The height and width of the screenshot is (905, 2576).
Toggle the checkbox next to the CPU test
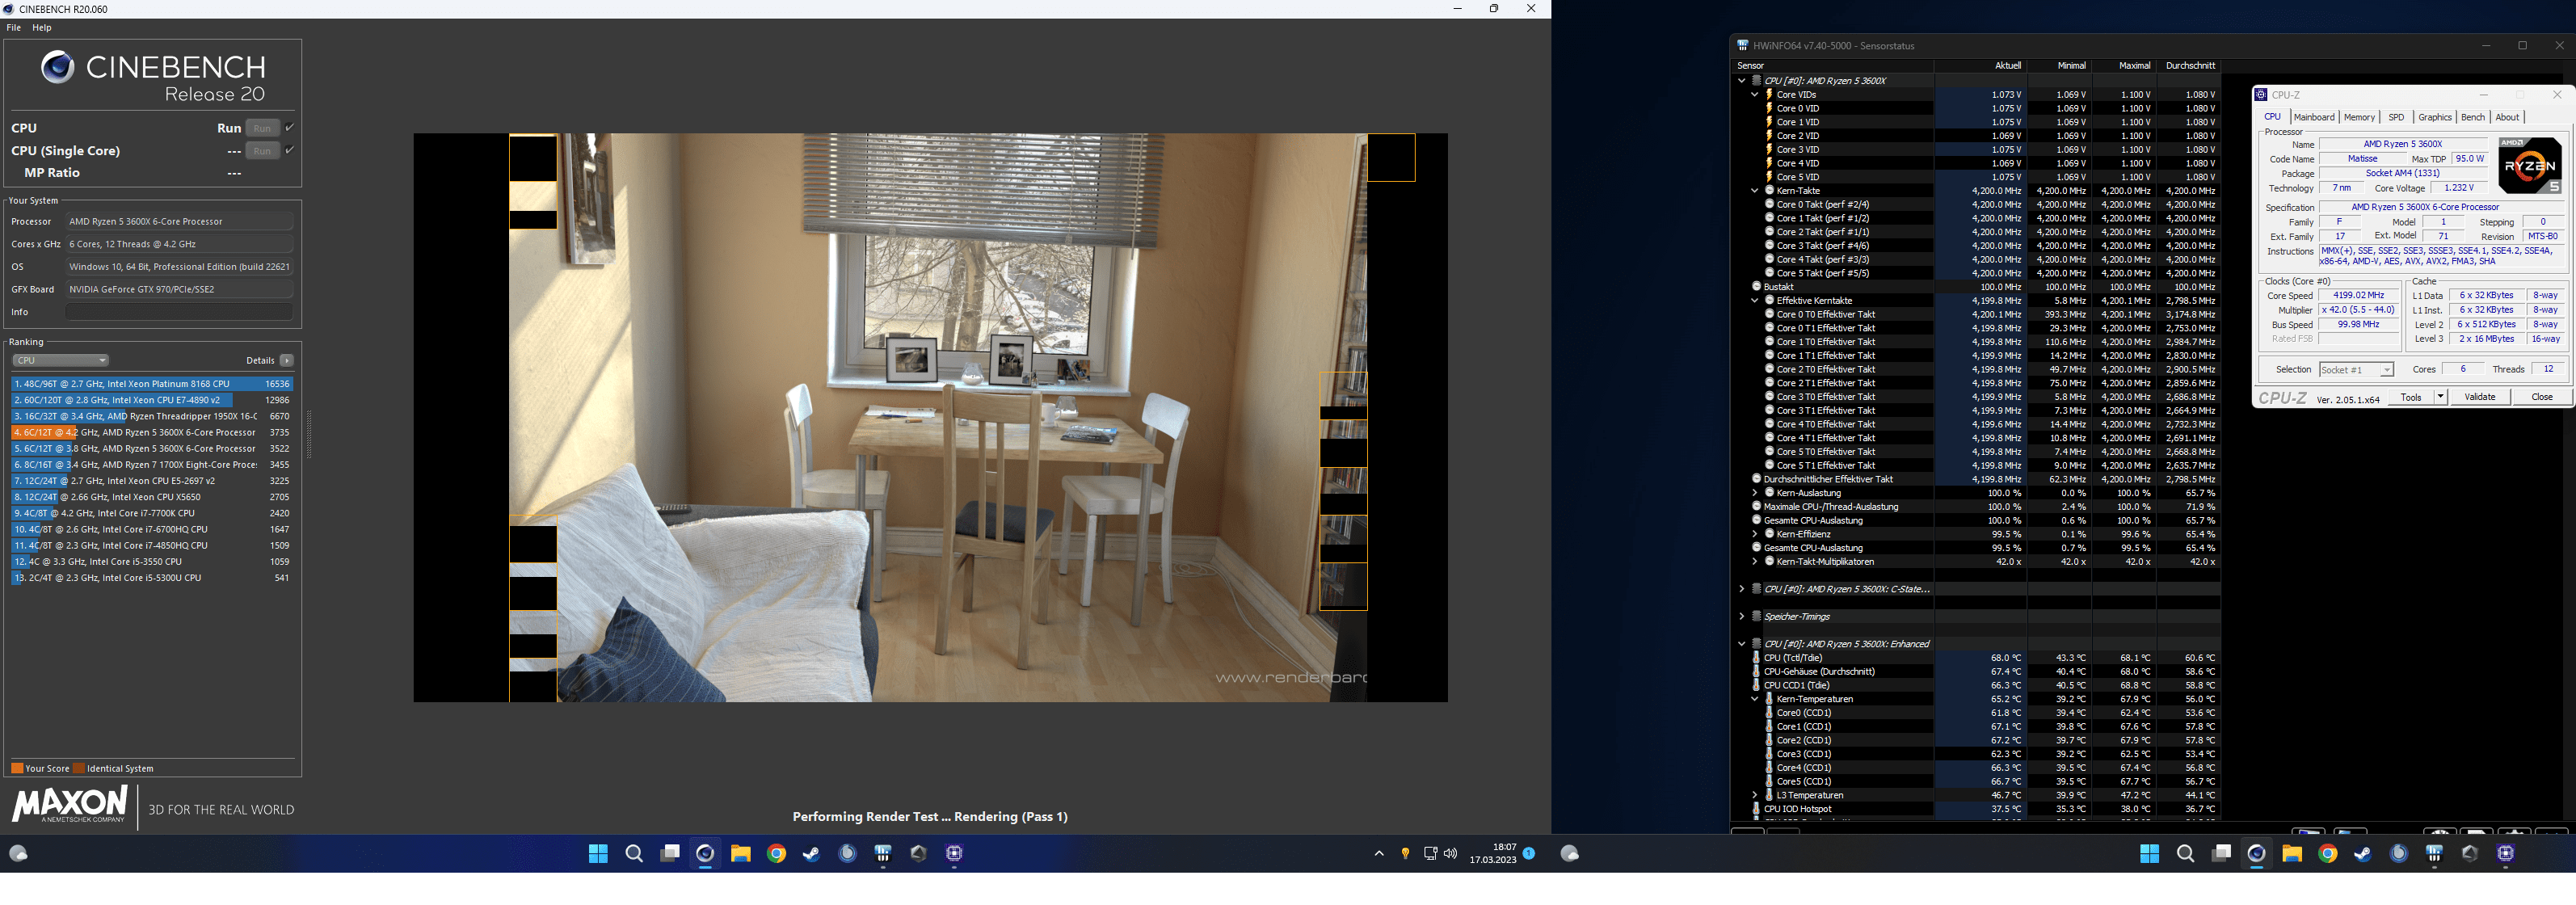[289, 127]
